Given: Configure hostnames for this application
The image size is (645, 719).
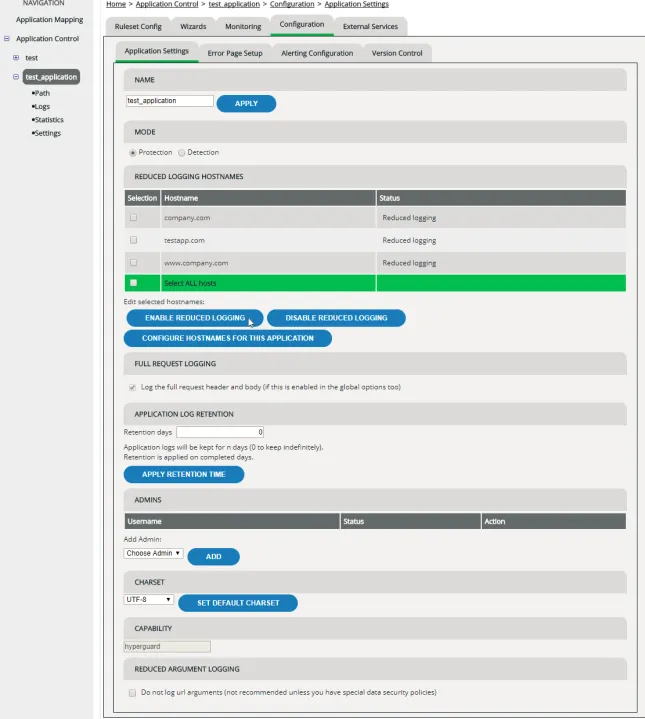Looking at the screenshot, I should point(227,338).
